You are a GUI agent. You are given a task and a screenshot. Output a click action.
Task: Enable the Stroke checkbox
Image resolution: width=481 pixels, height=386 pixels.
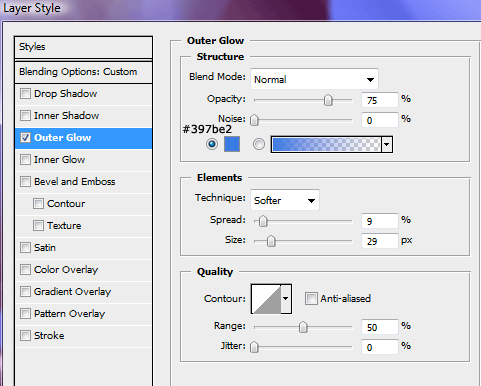point(25,336)
